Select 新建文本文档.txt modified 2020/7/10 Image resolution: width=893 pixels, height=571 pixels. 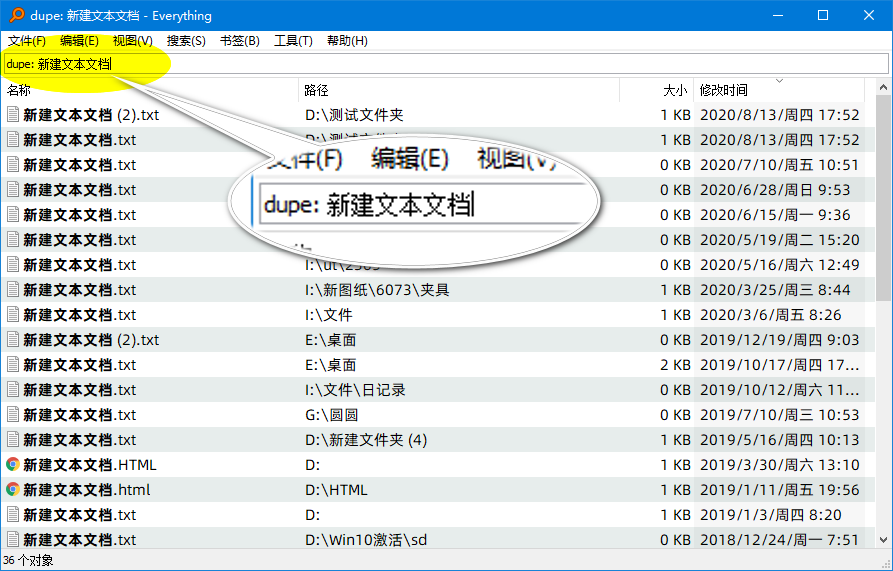[80, 165]
